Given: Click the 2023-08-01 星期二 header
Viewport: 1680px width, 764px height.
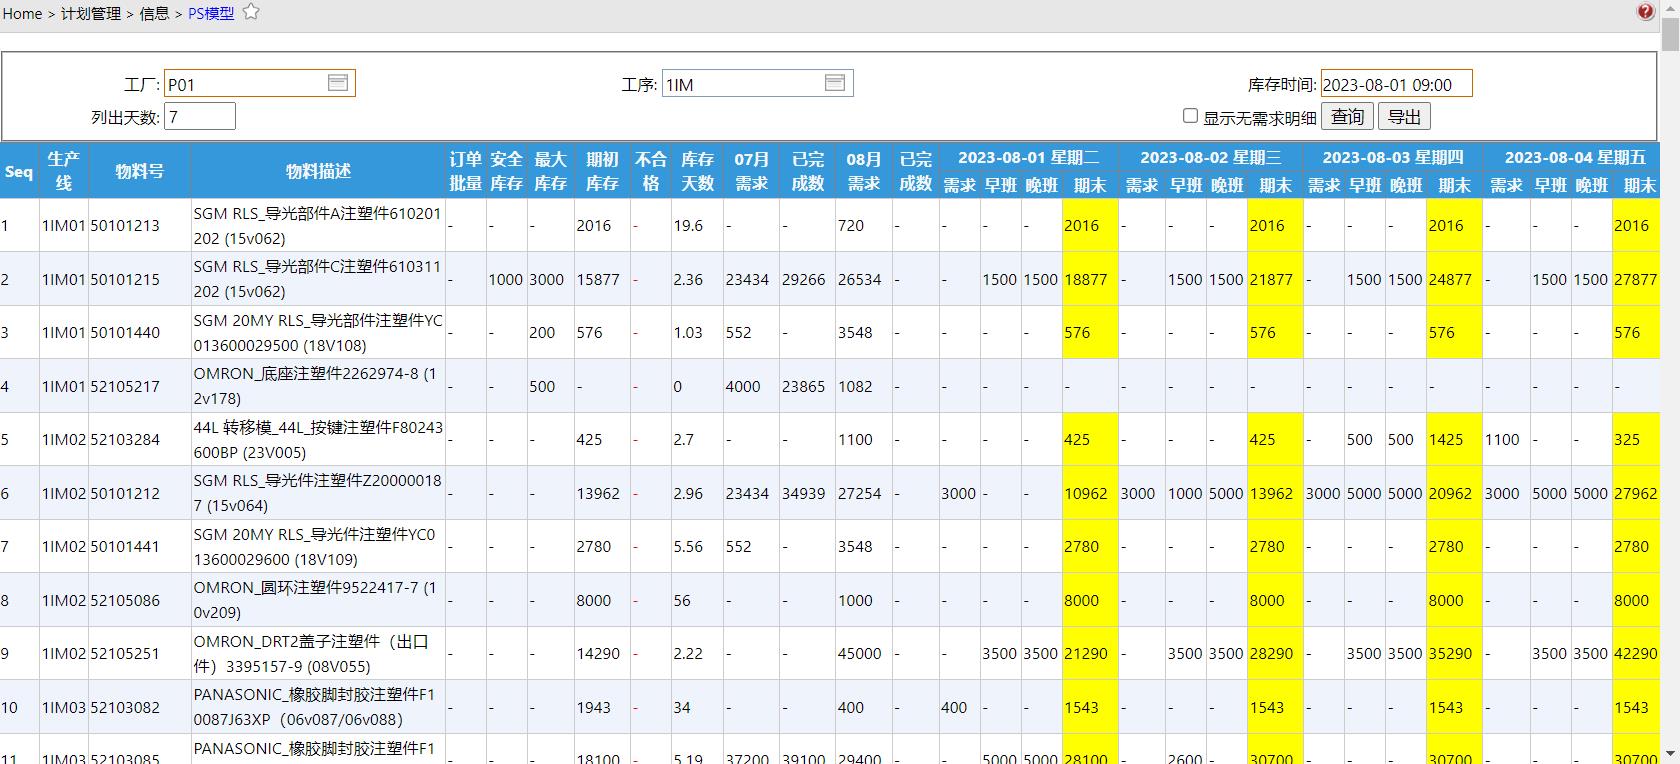Looking at the screenshot, I should click(x=1029, y=157).
